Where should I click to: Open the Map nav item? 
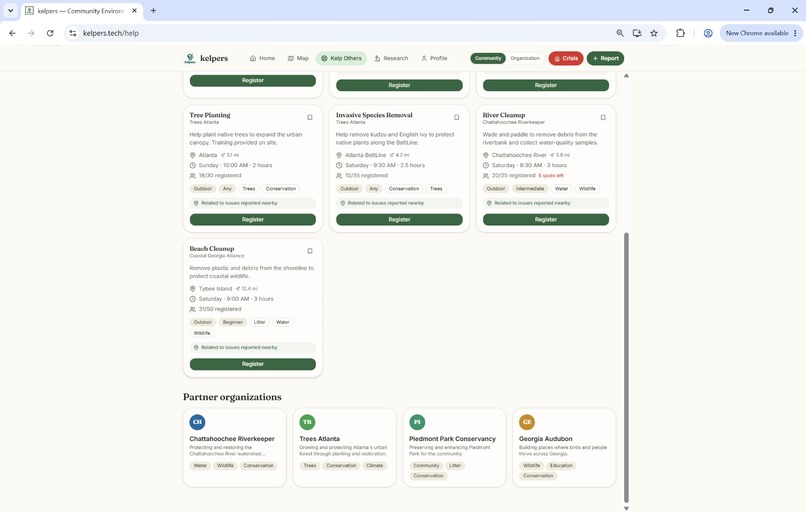click(x=298, y=58)
